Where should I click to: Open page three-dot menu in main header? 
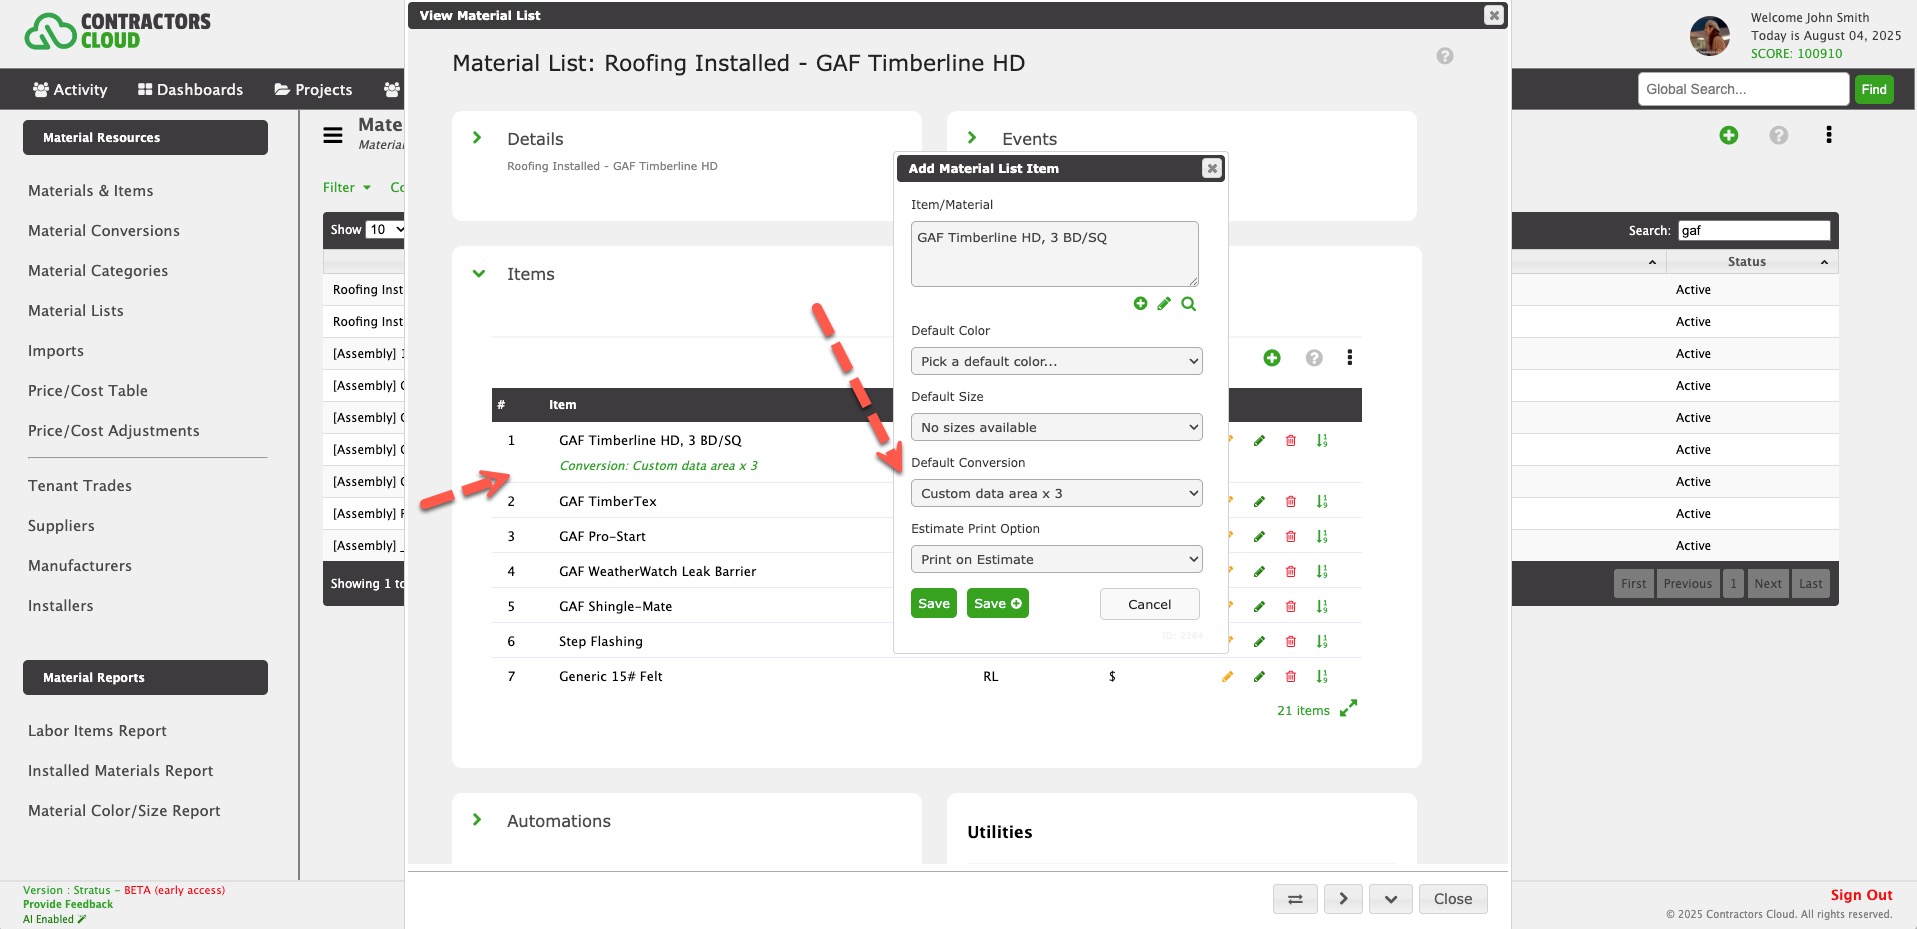[1829, 135]
